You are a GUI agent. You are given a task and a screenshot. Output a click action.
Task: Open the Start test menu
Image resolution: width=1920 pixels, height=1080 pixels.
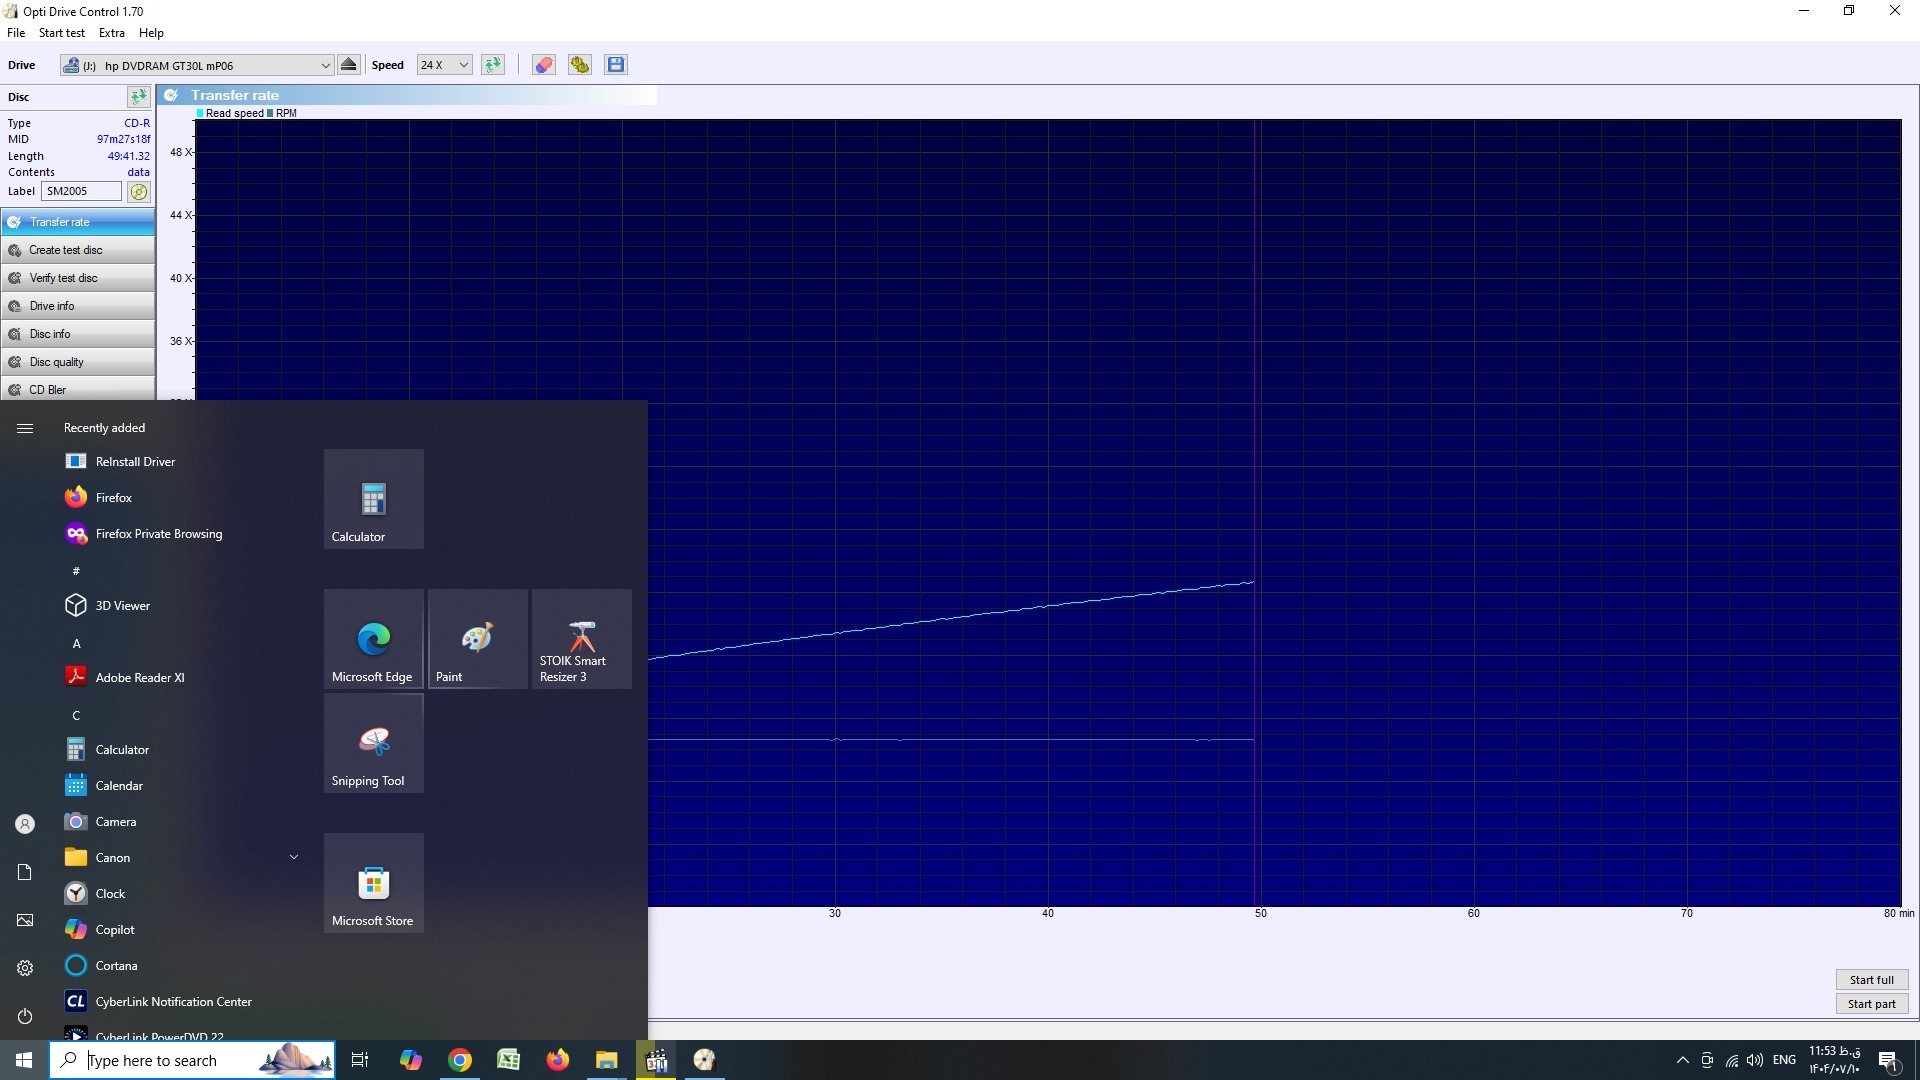pos(61,33)
